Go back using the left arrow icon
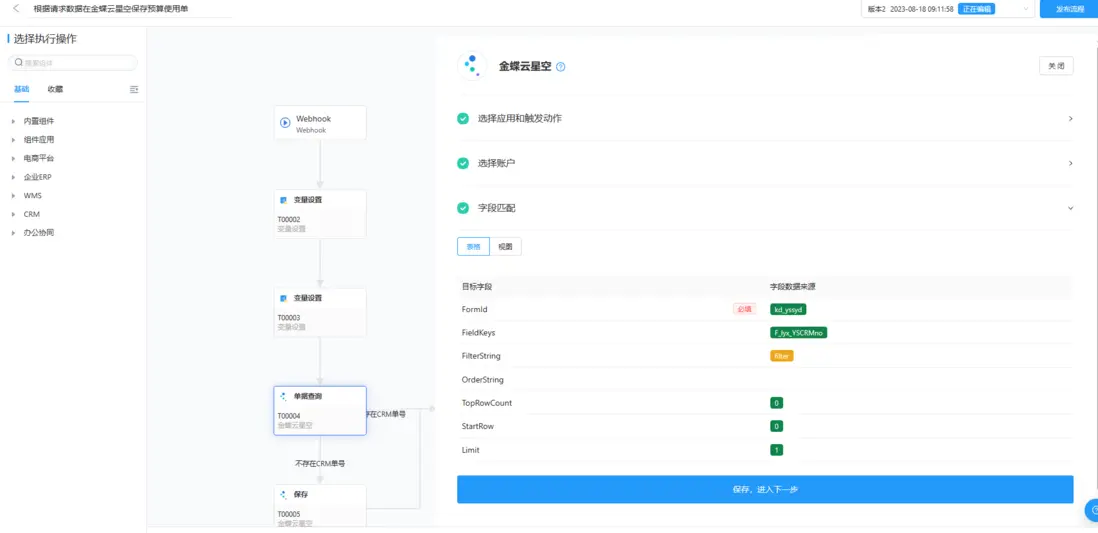 pyautogui.click(x=16, y=8)
